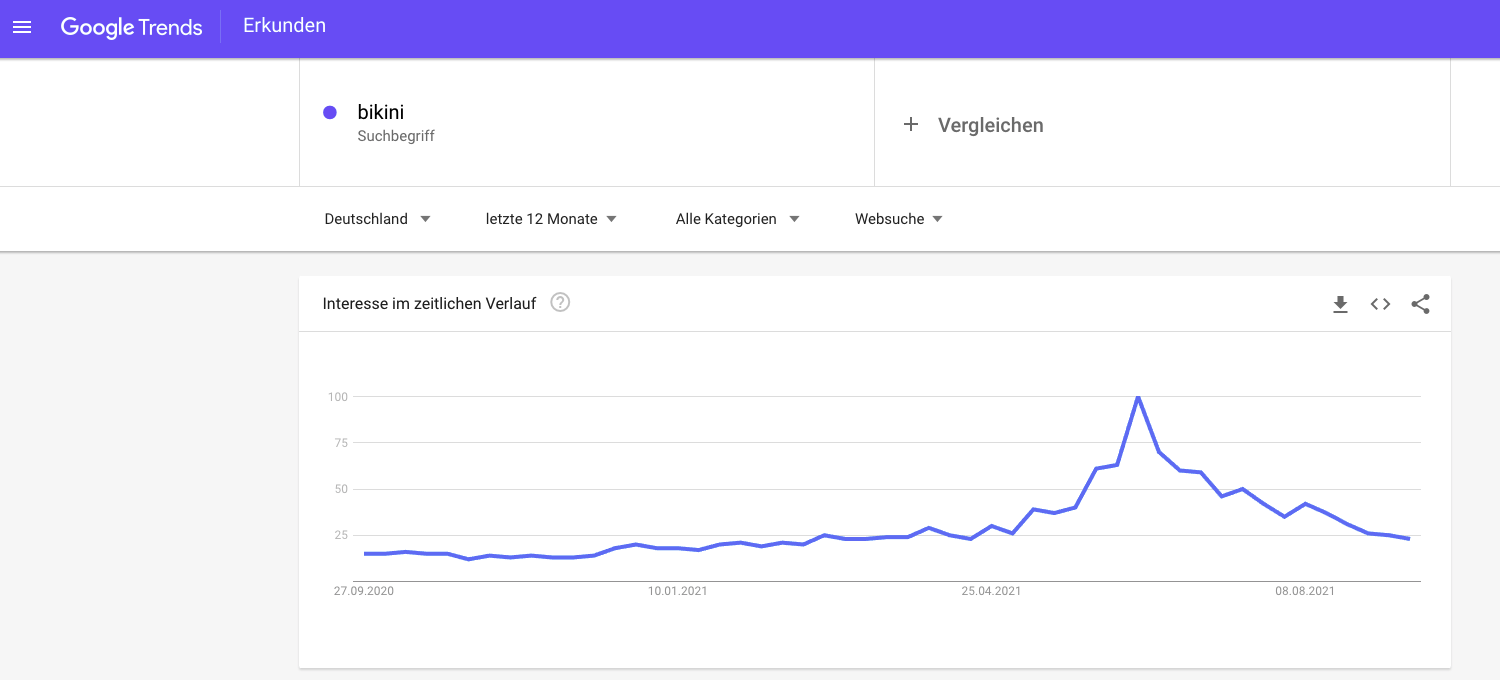Image resolution: width=1500 pixels, height=680 pixels.
Task: Click the Google Trends logo
Action: pos(132,27)
